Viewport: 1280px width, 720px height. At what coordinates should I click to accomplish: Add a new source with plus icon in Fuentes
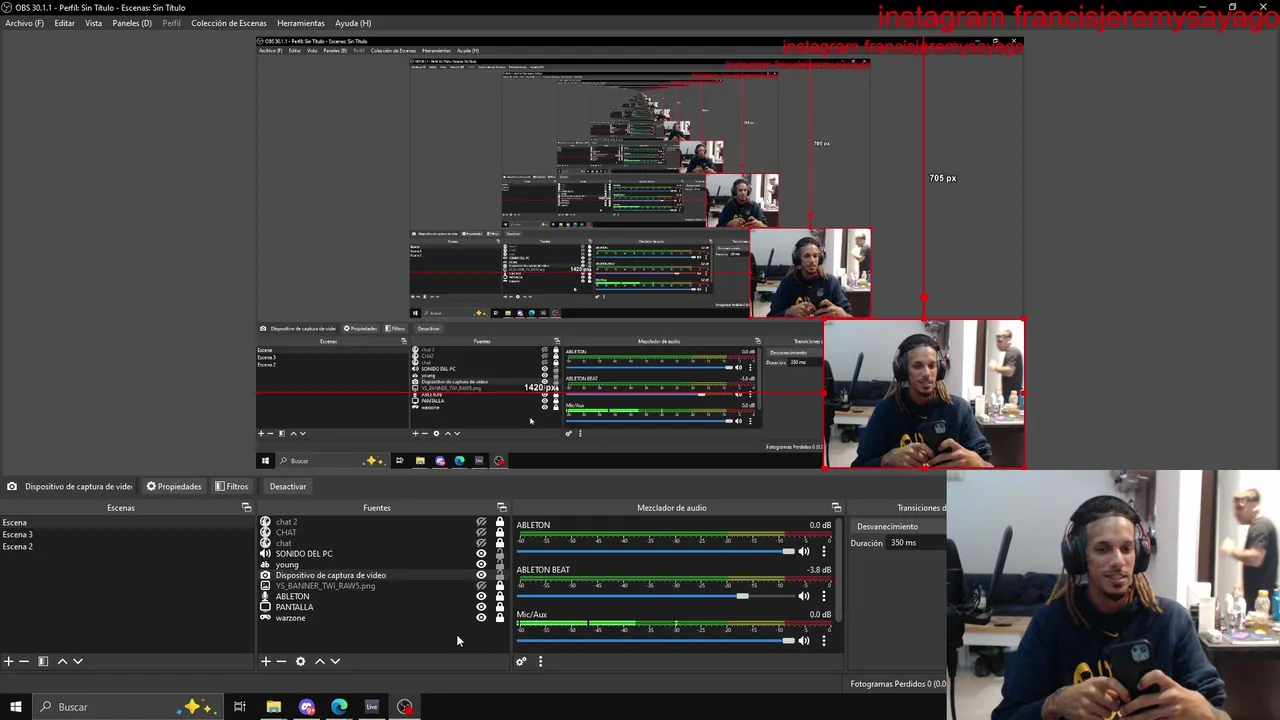coord(266,661)
